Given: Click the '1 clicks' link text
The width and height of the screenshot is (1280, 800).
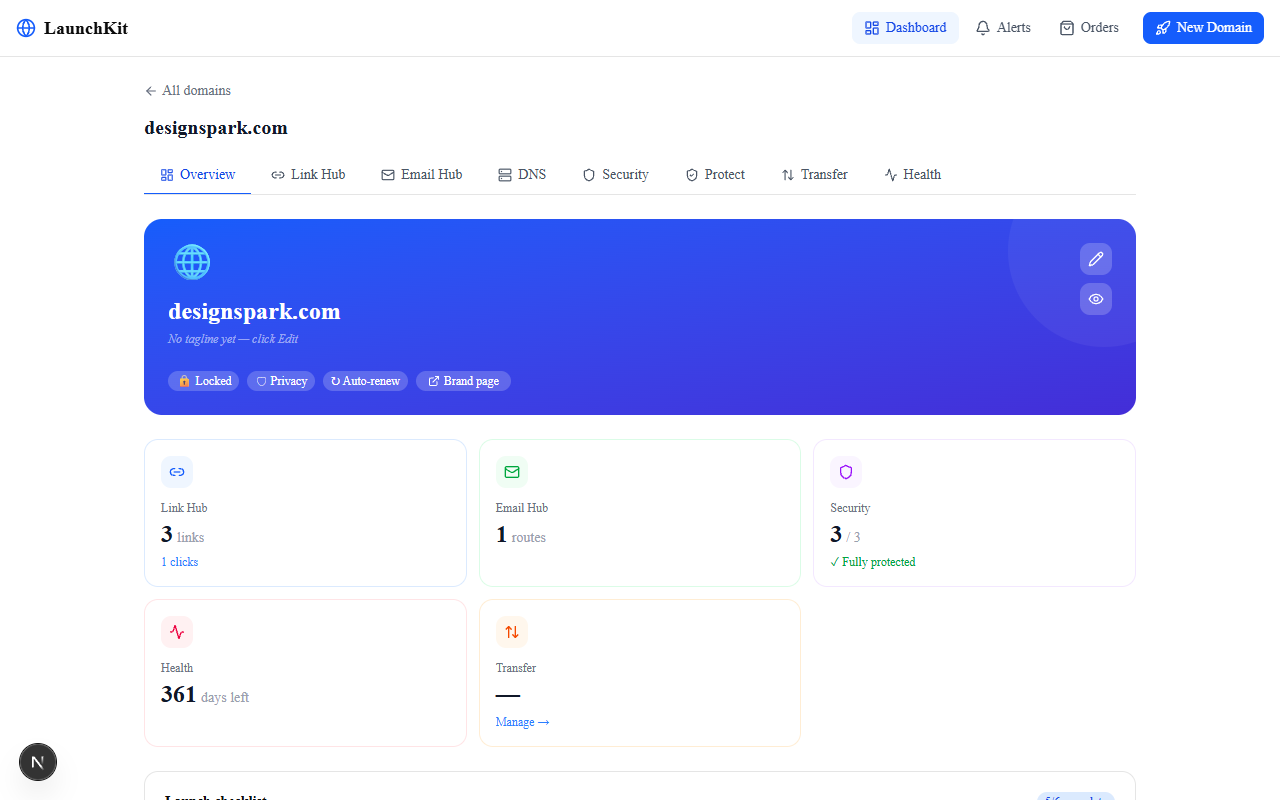Looking at the screenshot, I should coord(180,562).
